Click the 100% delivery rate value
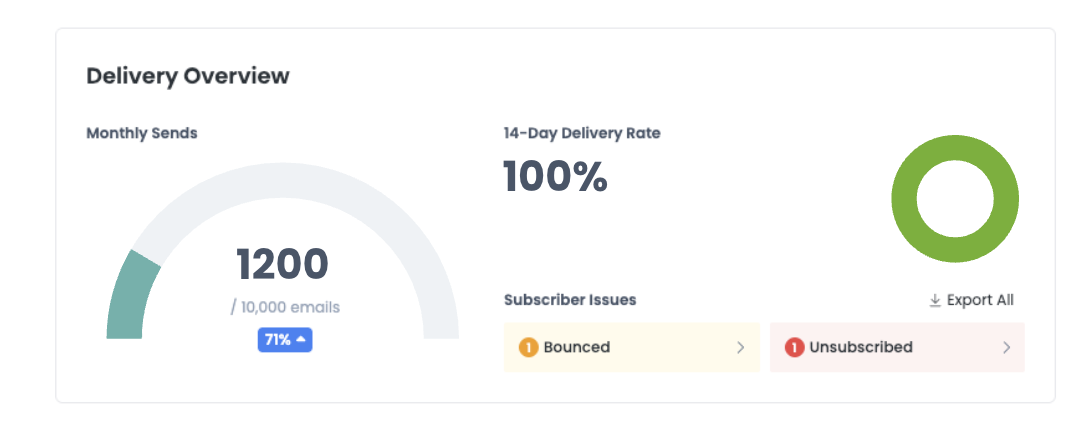The height and width of the screenshot is (424, 1070). (x=555, y=177)
